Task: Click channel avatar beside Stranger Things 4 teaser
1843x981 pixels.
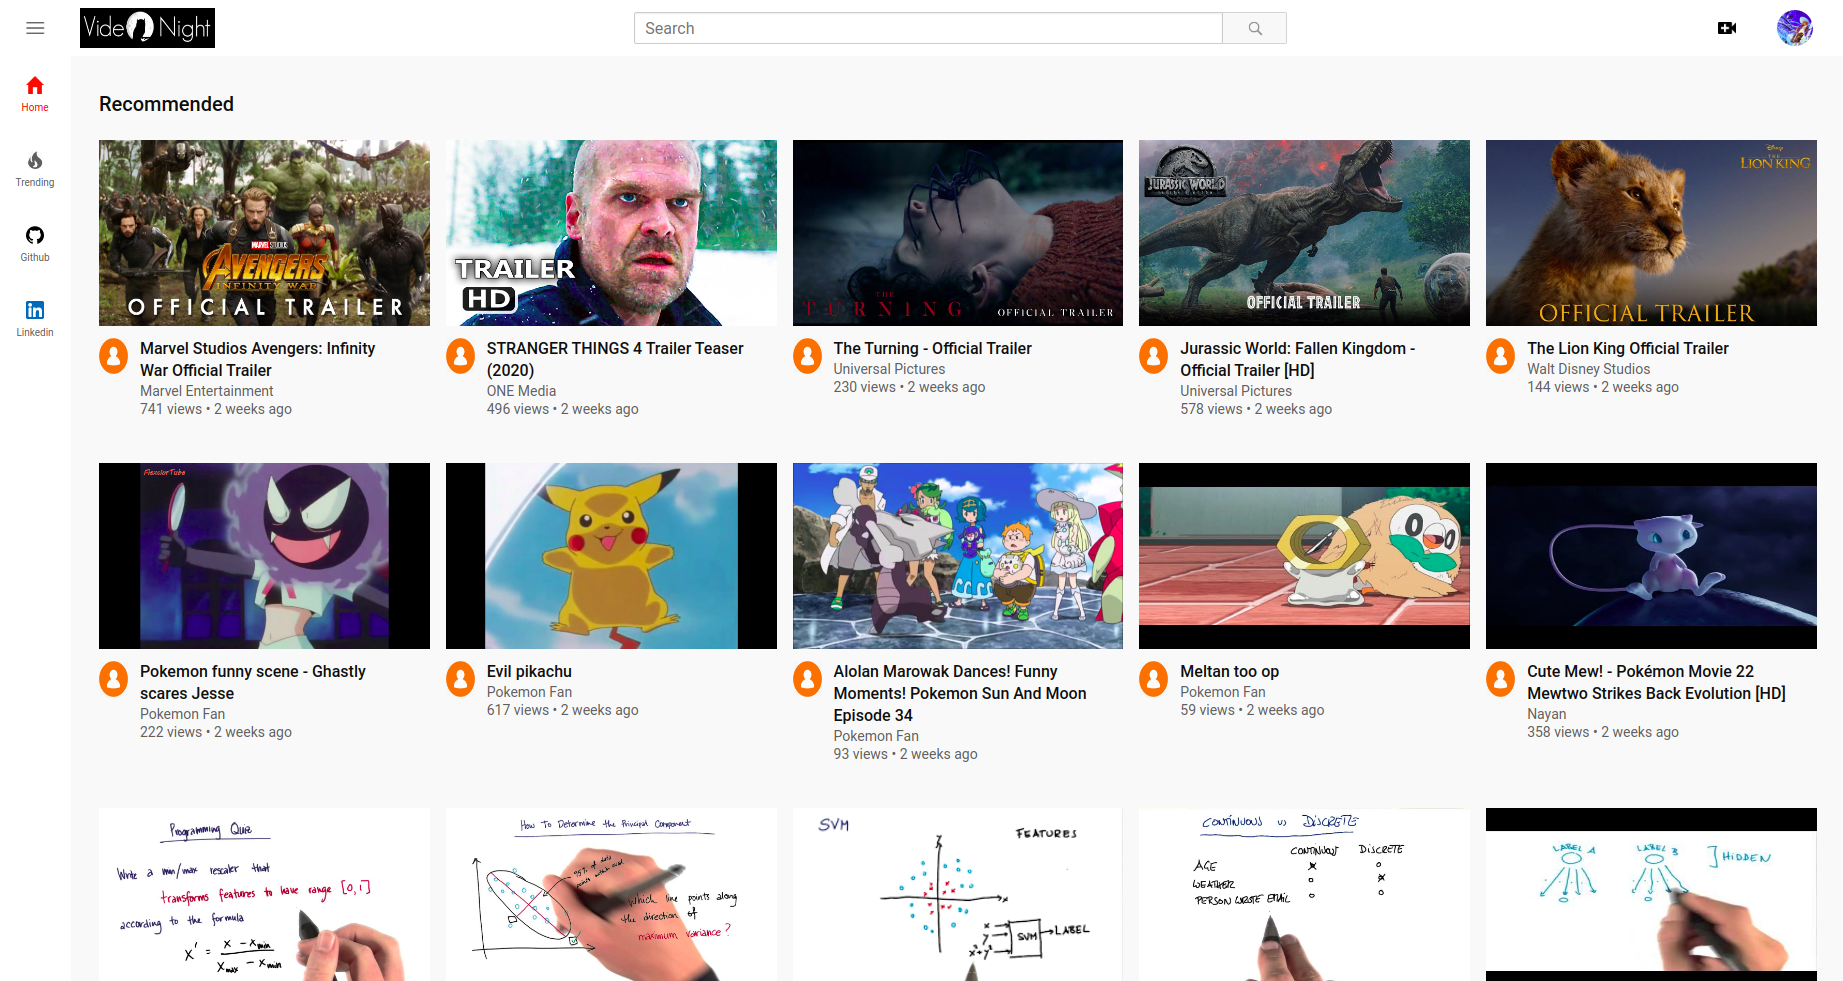Action: tap(461, 356)
